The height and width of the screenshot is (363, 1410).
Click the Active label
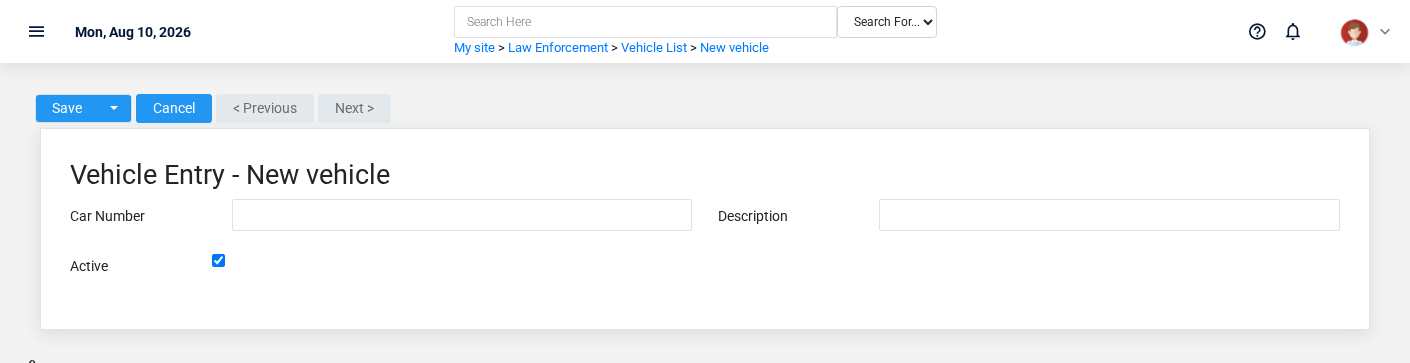coord(89,266)
